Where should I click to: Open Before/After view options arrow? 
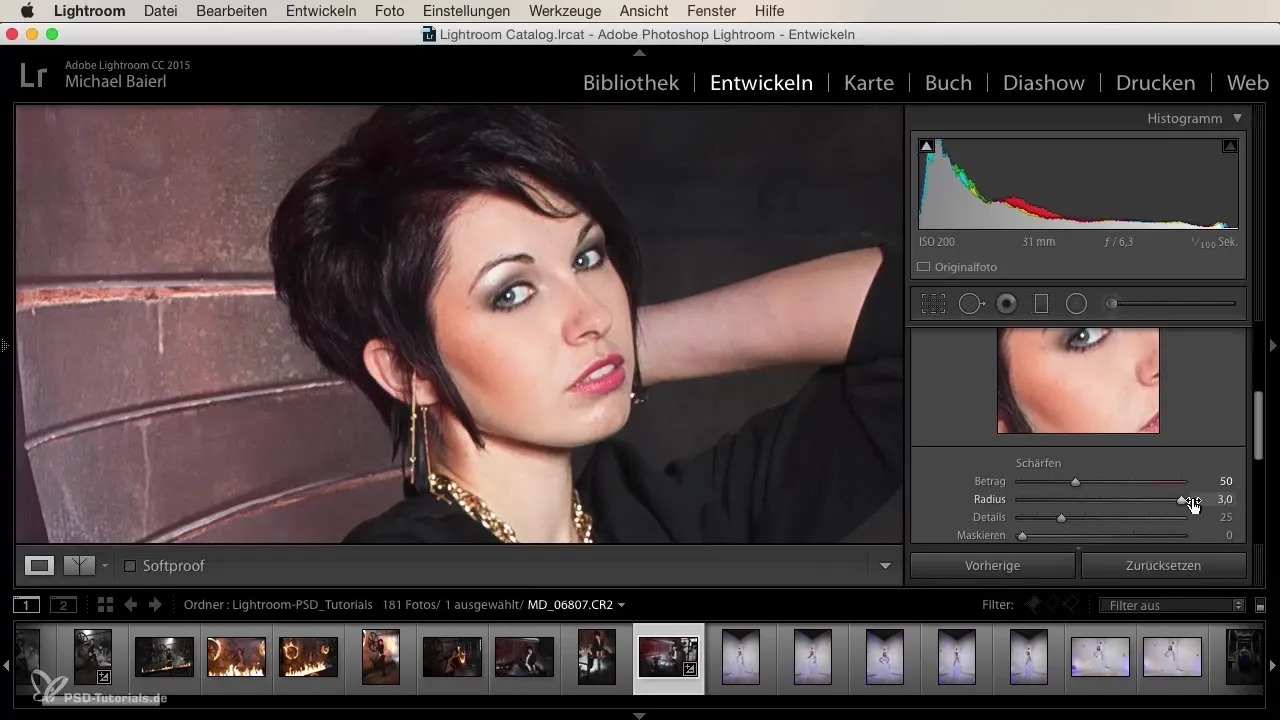tap(105, 566)
